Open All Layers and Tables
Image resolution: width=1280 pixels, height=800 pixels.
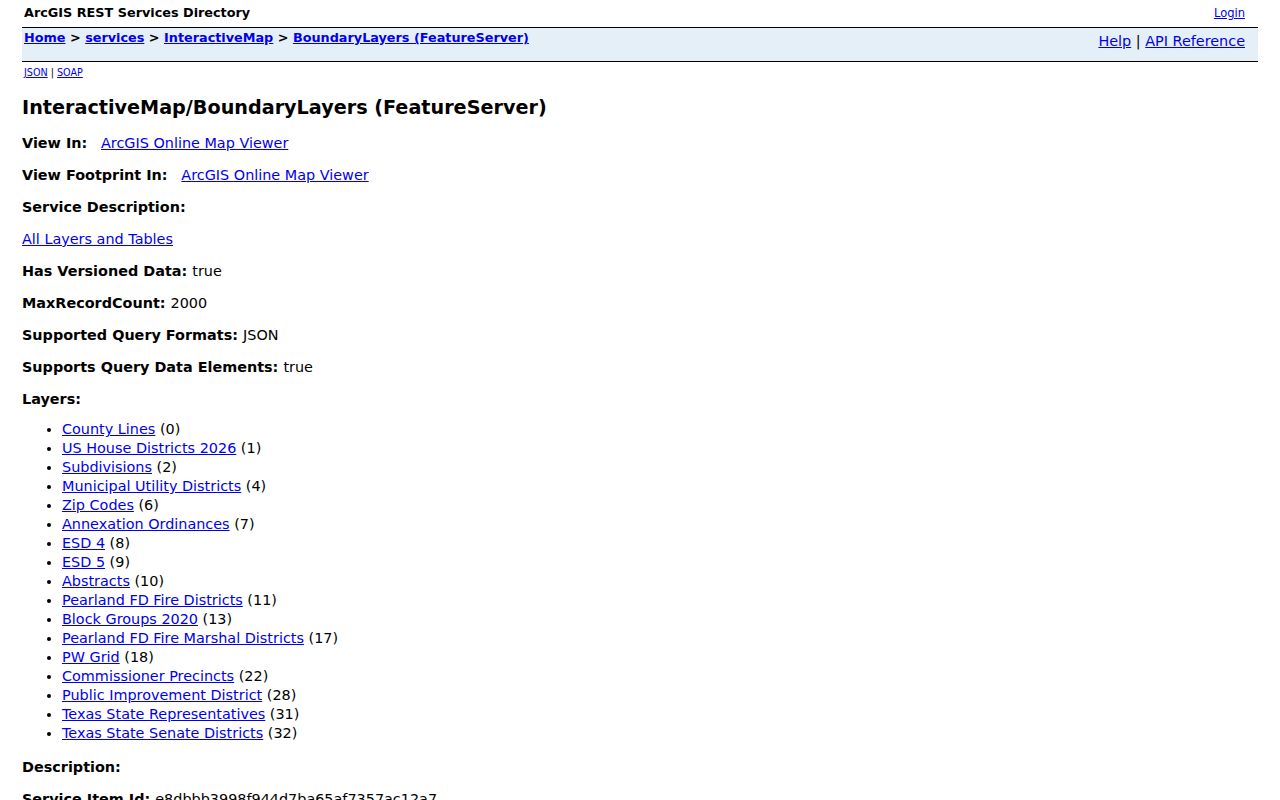[x=97, y=239]
